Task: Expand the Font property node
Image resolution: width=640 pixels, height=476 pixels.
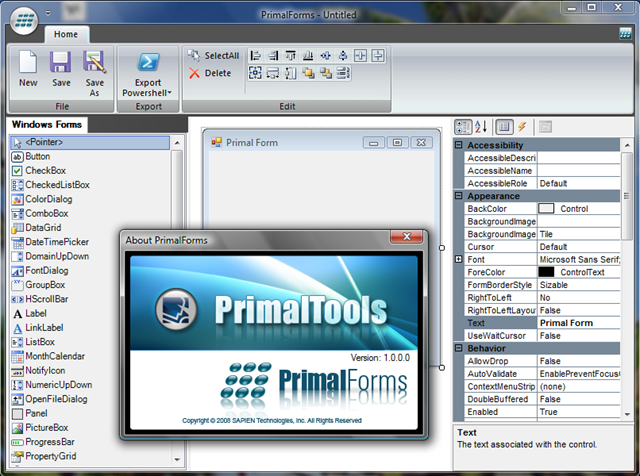Action: 459,259
